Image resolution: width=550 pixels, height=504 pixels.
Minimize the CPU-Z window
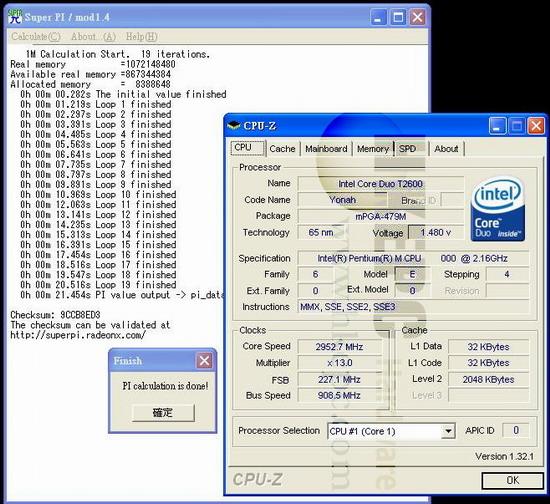coord(497,126)
